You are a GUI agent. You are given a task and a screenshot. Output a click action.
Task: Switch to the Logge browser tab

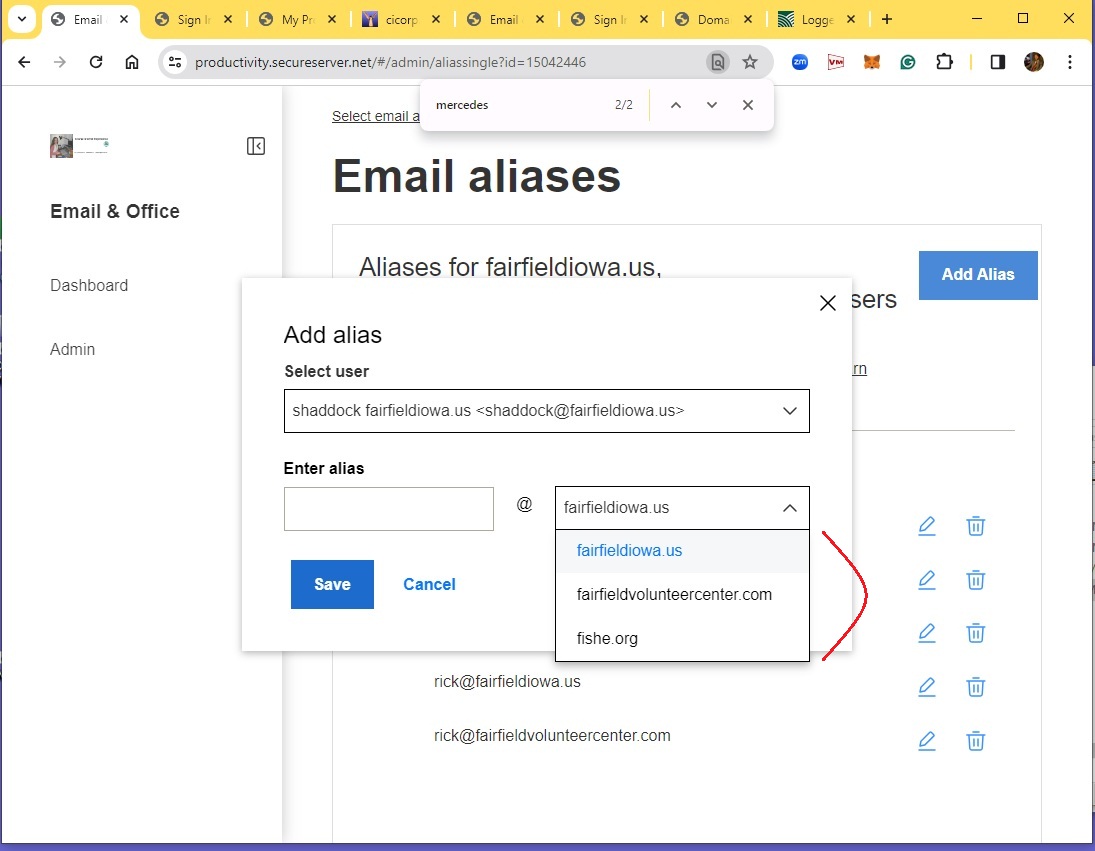tap(810, 20)
